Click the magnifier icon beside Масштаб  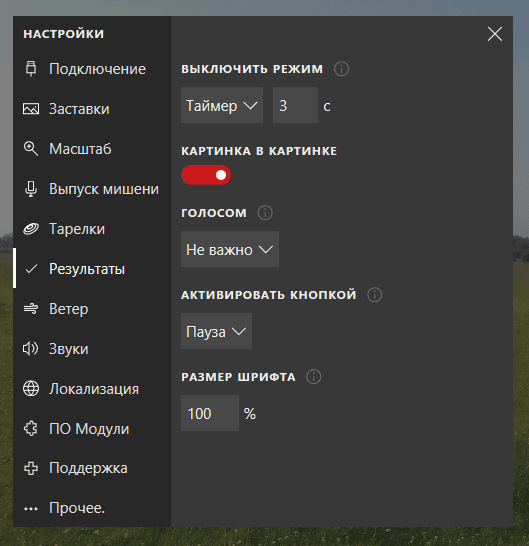(31, 149)
